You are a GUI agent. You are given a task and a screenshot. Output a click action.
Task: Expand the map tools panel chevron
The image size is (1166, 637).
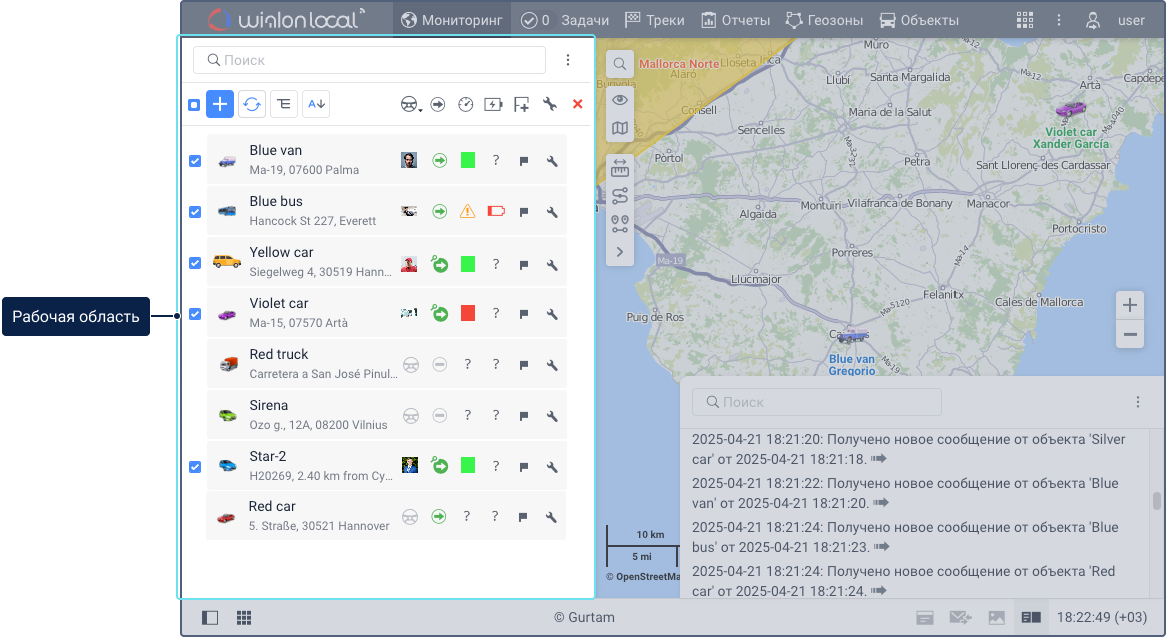[x=620, y=252]
